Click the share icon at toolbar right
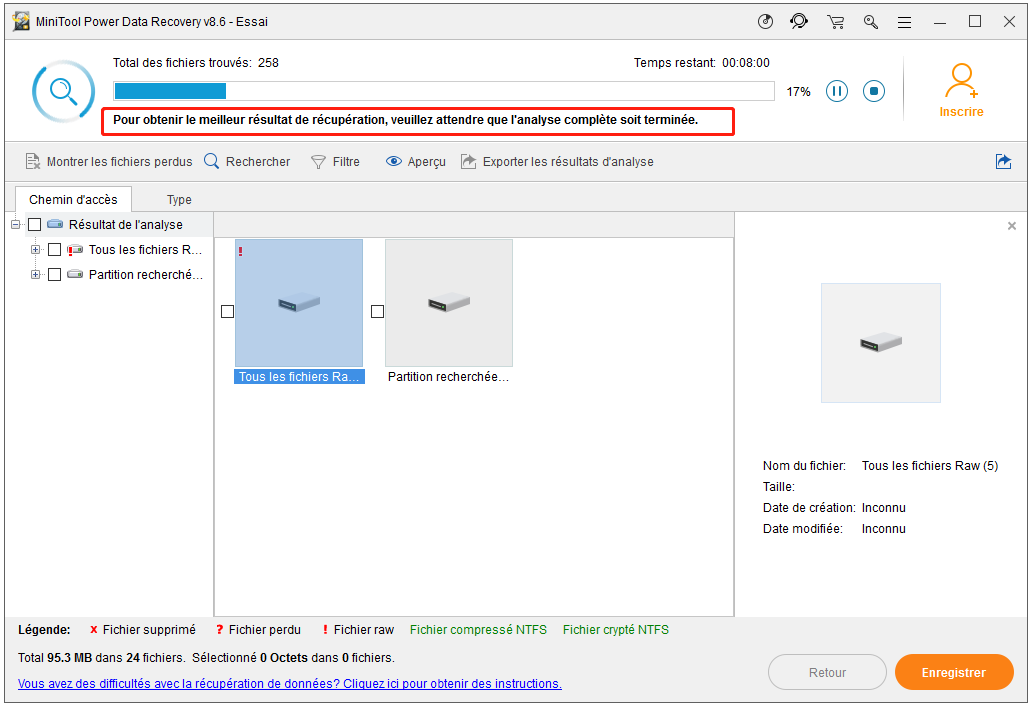1031x706 pixels. coord(1003,162)
